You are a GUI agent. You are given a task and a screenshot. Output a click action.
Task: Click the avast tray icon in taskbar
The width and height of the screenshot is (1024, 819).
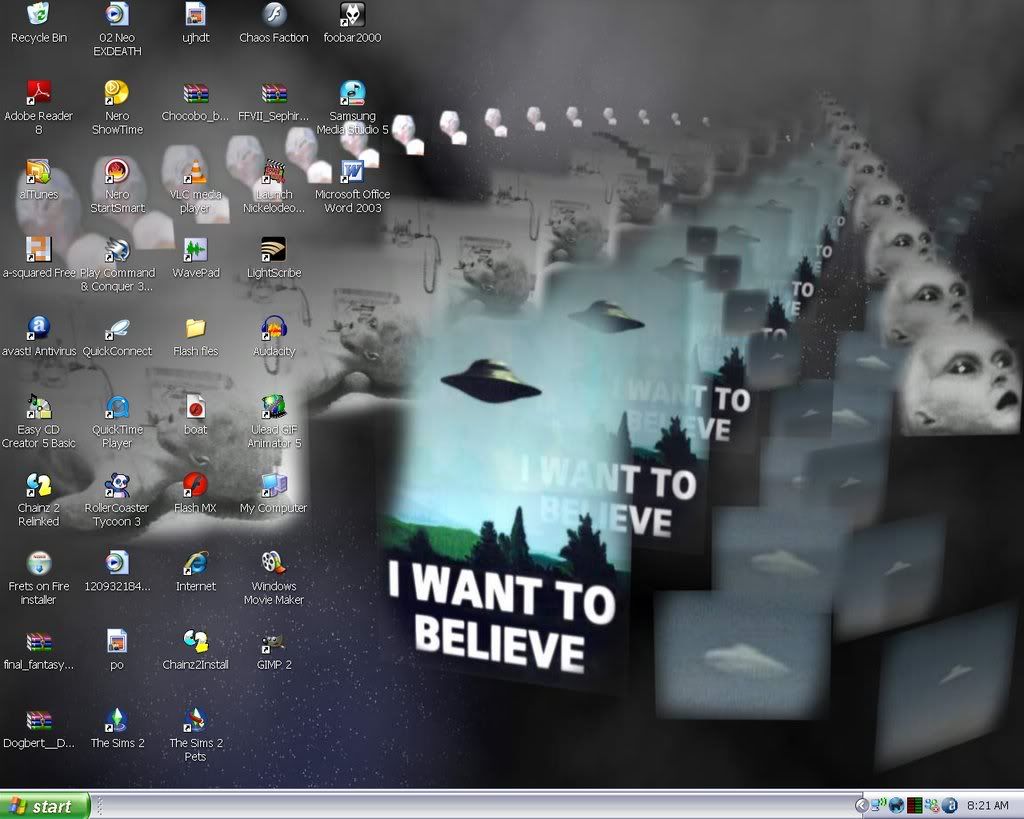950,806
